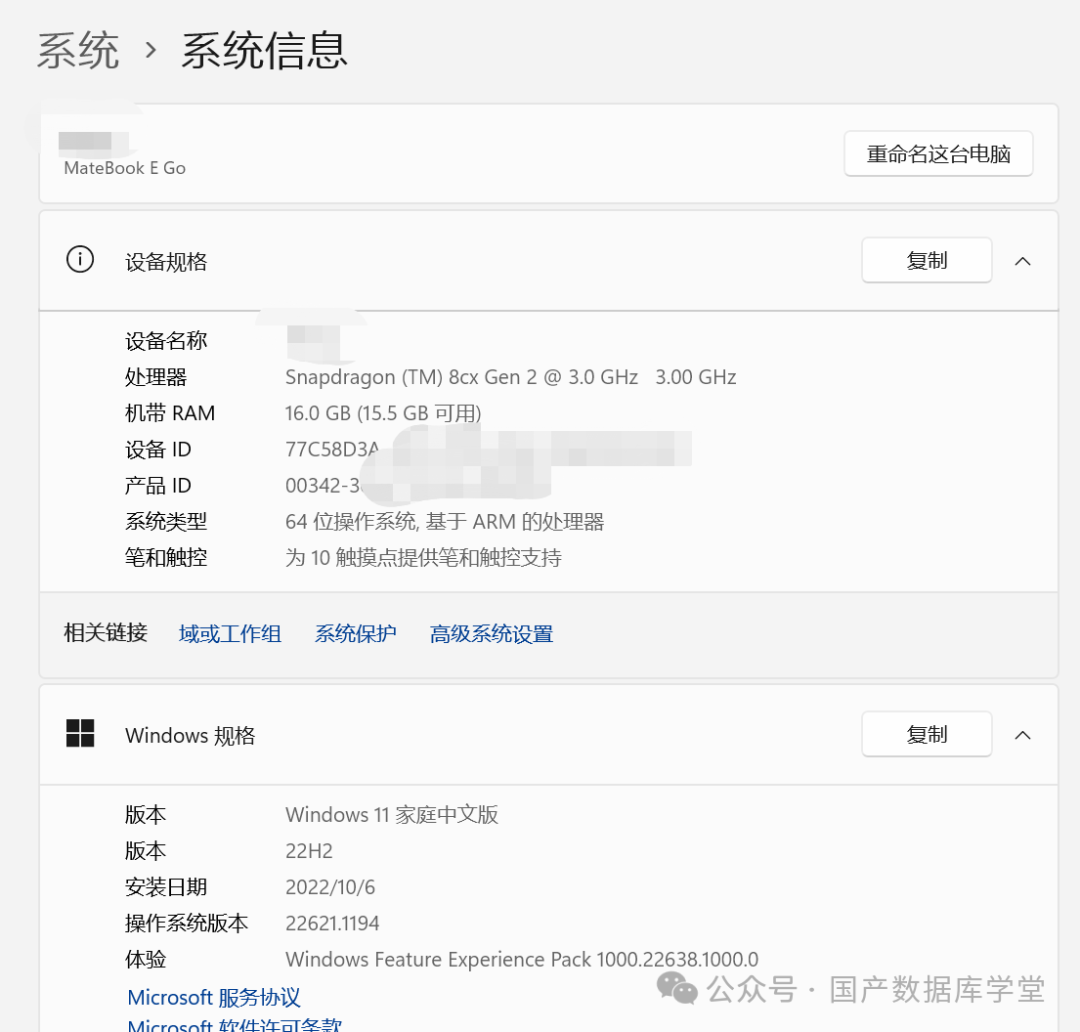Click the 设备规格 header label

point(166,262)
